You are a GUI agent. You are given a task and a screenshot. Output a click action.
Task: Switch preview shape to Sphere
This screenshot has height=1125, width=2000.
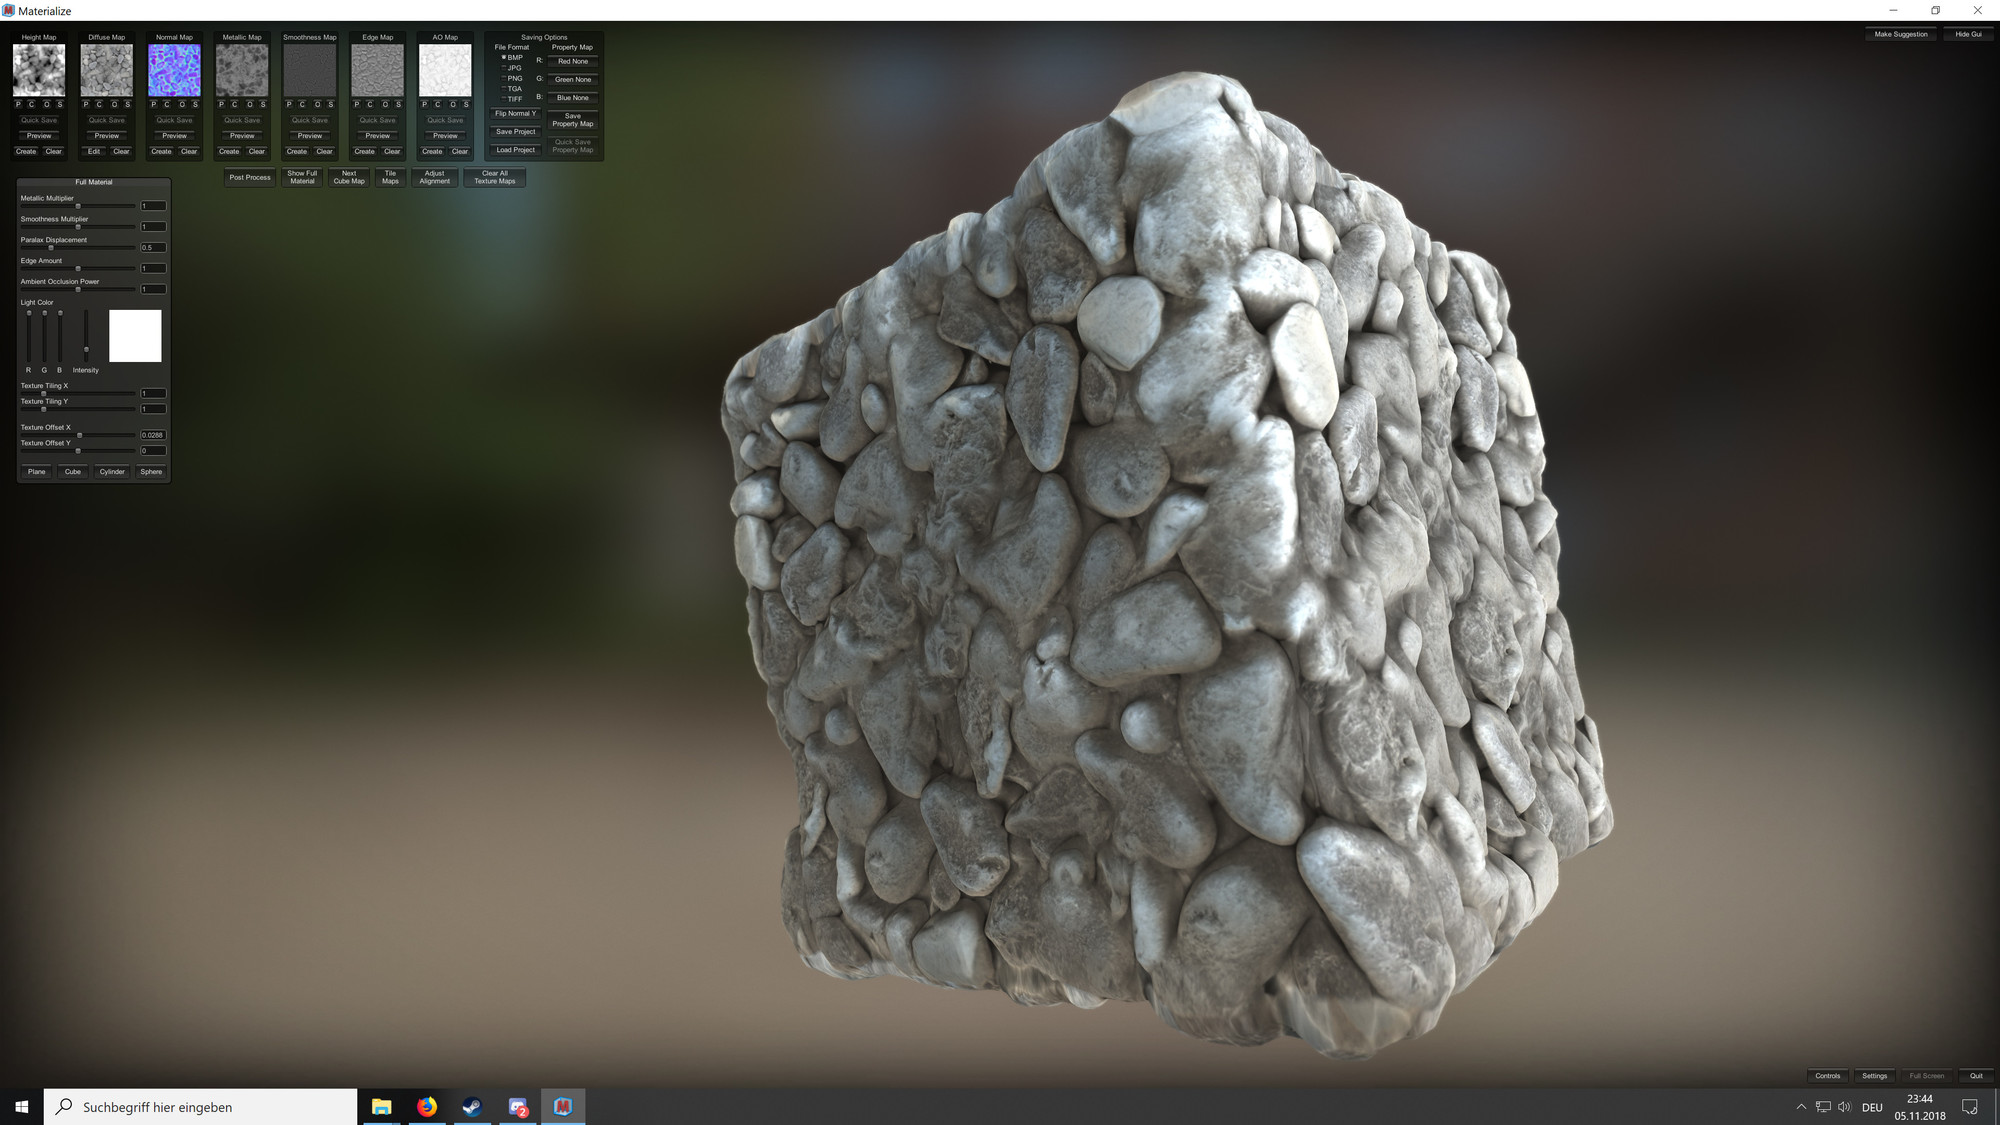click(x=151, y=471)
